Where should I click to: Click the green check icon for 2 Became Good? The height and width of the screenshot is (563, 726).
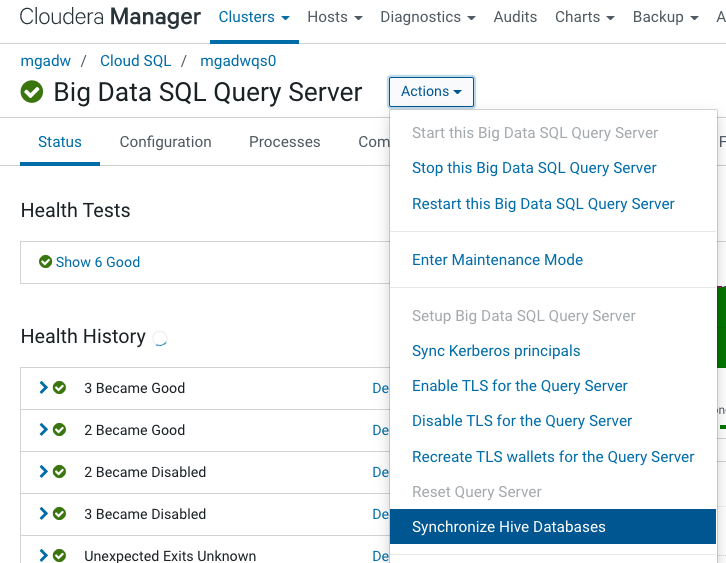(59, 430)
